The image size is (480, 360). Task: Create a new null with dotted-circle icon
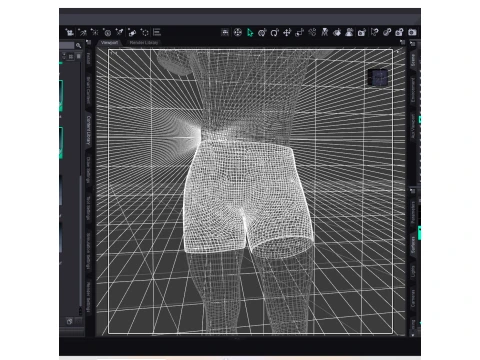point(144,32)
